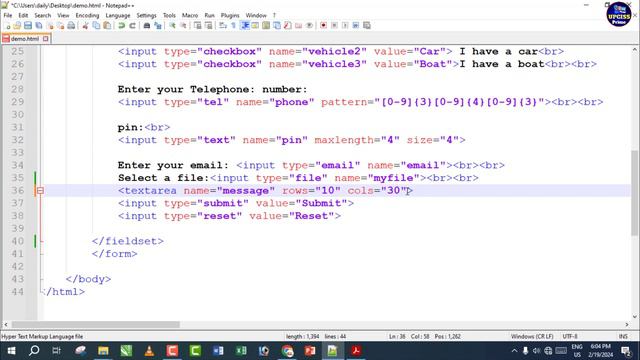Click the horizontal scrollbar thumb
The height and width of the screenshot is (360, 640).
click(x=96, y=324)
